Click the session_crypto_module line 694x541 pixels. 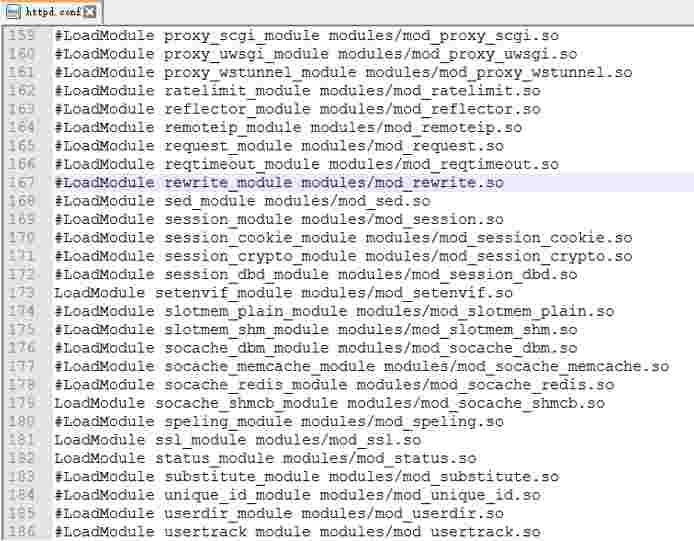click(x=343, y=256)
